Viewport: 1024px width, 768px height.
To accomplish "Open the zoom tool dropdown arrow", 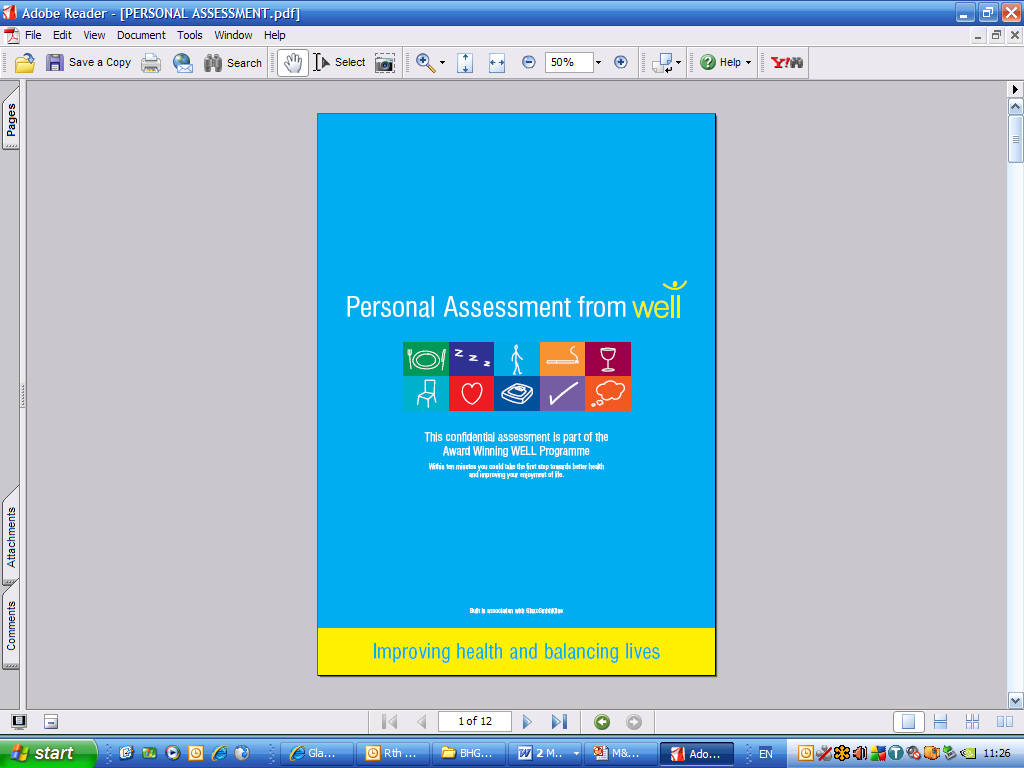I will pos(443,63).
